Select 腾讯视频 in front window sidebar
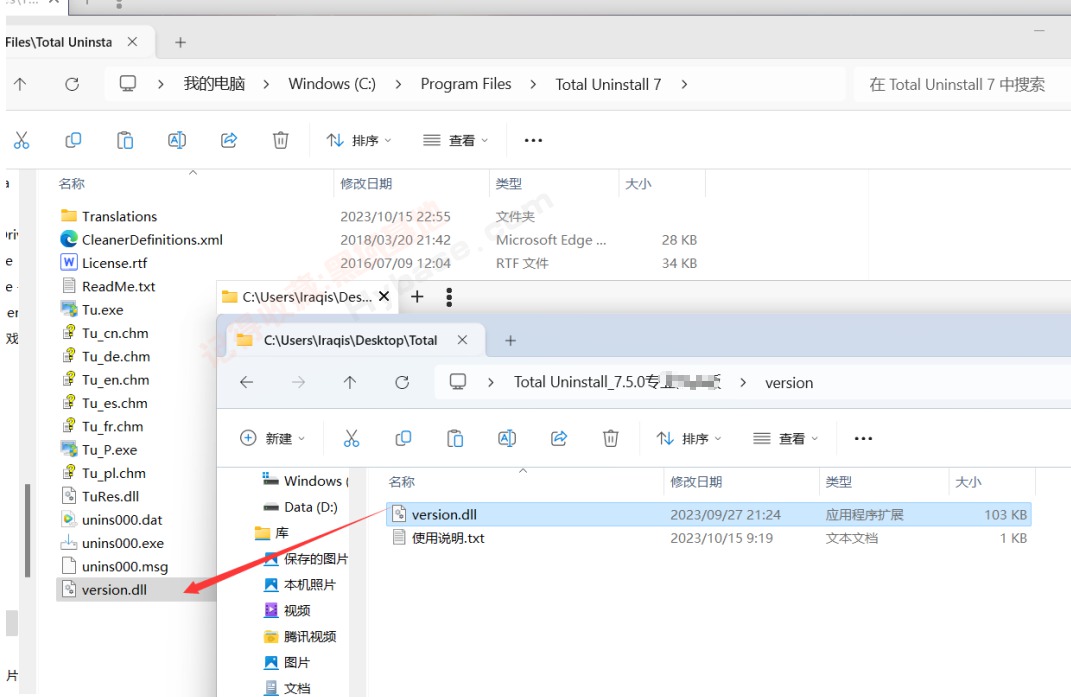The height and width of the screenshot is (697, 1071). 300,636
